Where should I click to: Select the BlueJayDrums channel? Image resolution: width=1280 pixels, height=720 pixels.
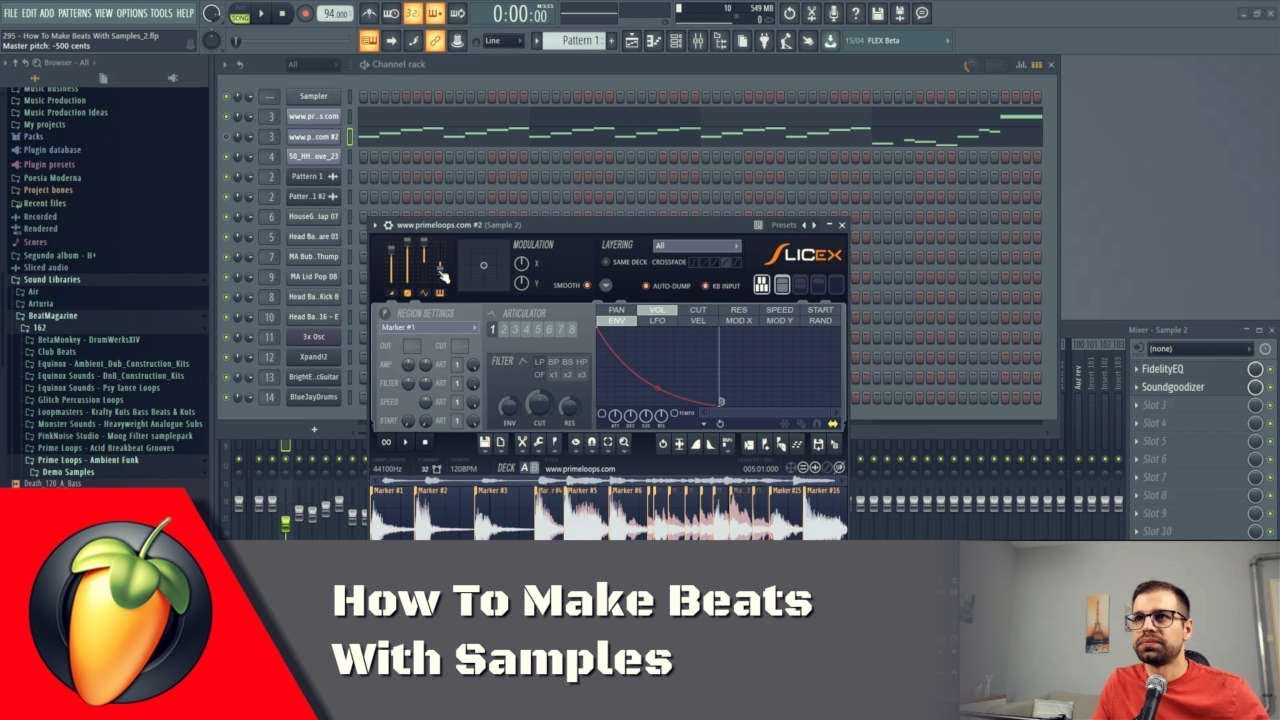(x=313, y=397)
